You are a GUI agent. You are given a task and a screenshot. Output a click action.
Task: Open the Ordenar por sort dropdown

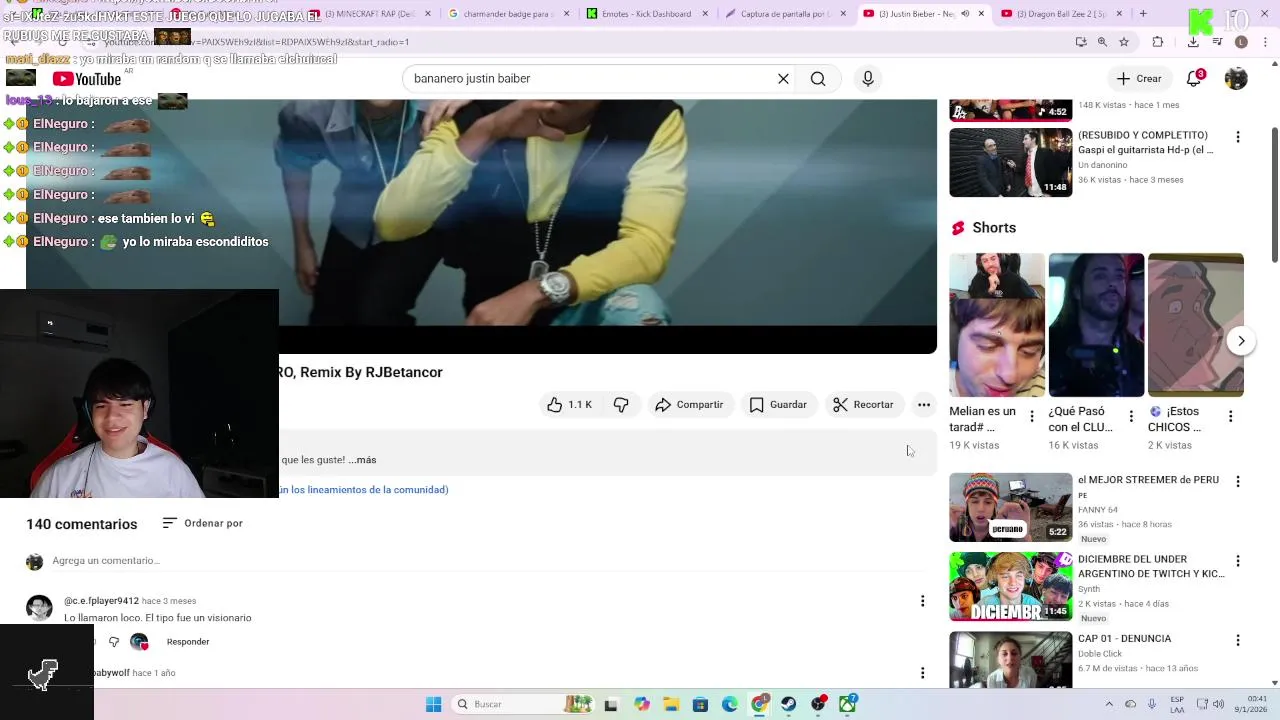[202, 523]
